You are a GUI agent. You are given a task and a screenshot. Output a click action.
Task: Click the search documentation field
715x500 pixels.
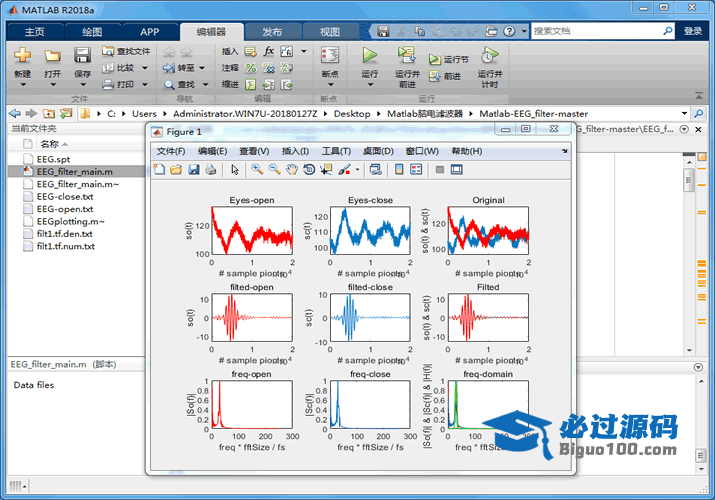pyautogui.click(x=596, y=31)
